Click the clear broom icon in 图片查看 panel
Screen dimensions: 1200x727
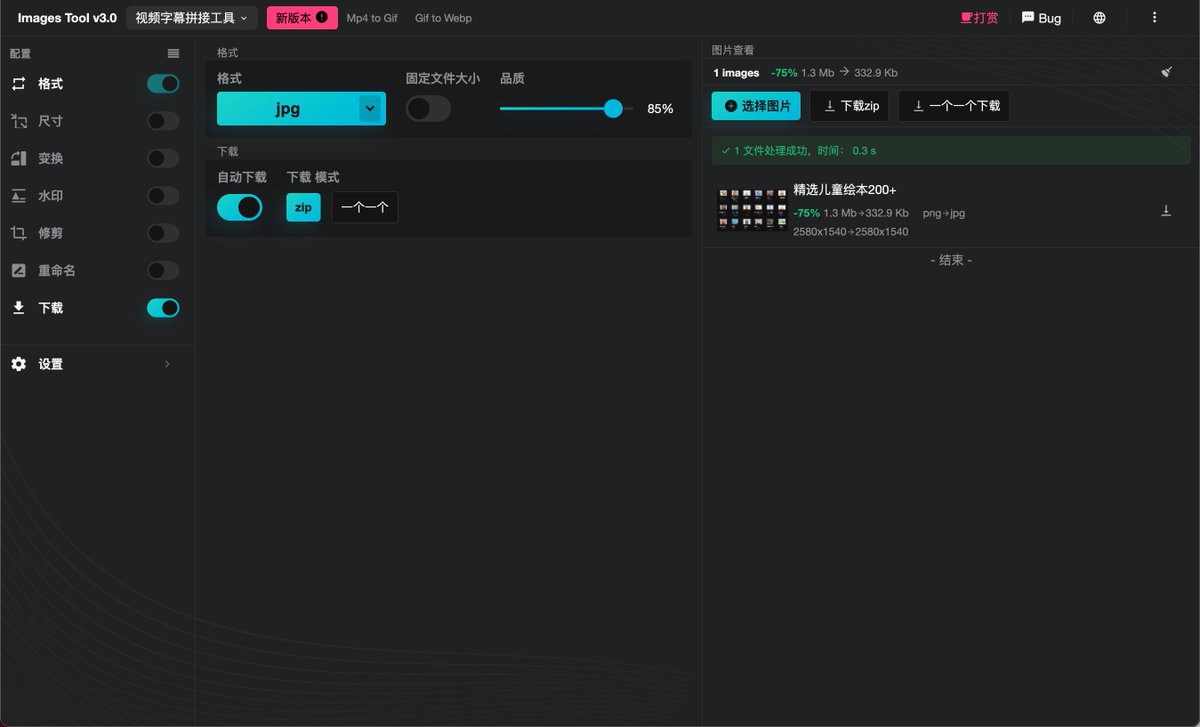pos(1166,72)
